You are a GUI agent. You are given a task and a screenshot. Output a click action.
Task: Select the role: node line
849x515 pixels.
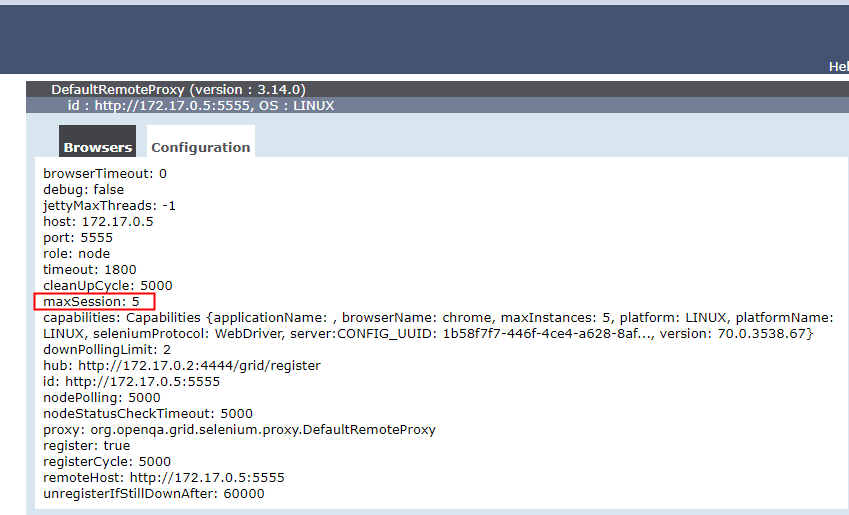click(x=76, y=253)
